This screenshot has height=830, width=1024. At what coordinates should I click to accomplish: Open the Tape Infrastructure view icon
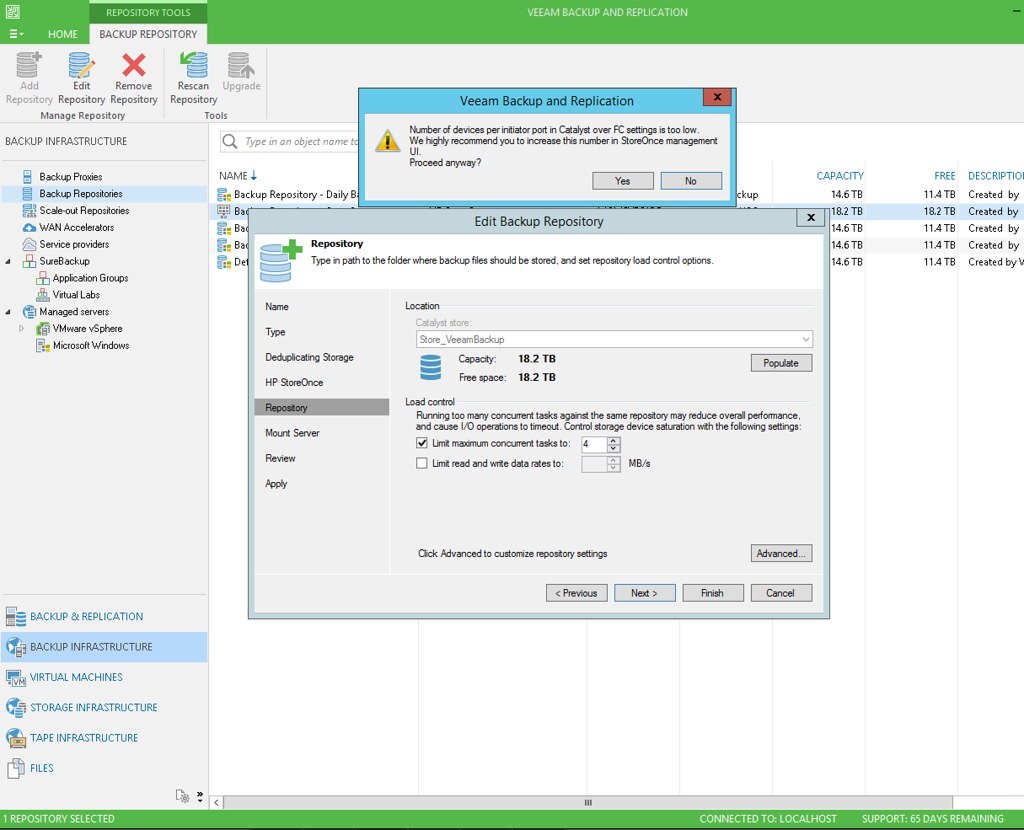pyautogui.click(x=16, y=738)
